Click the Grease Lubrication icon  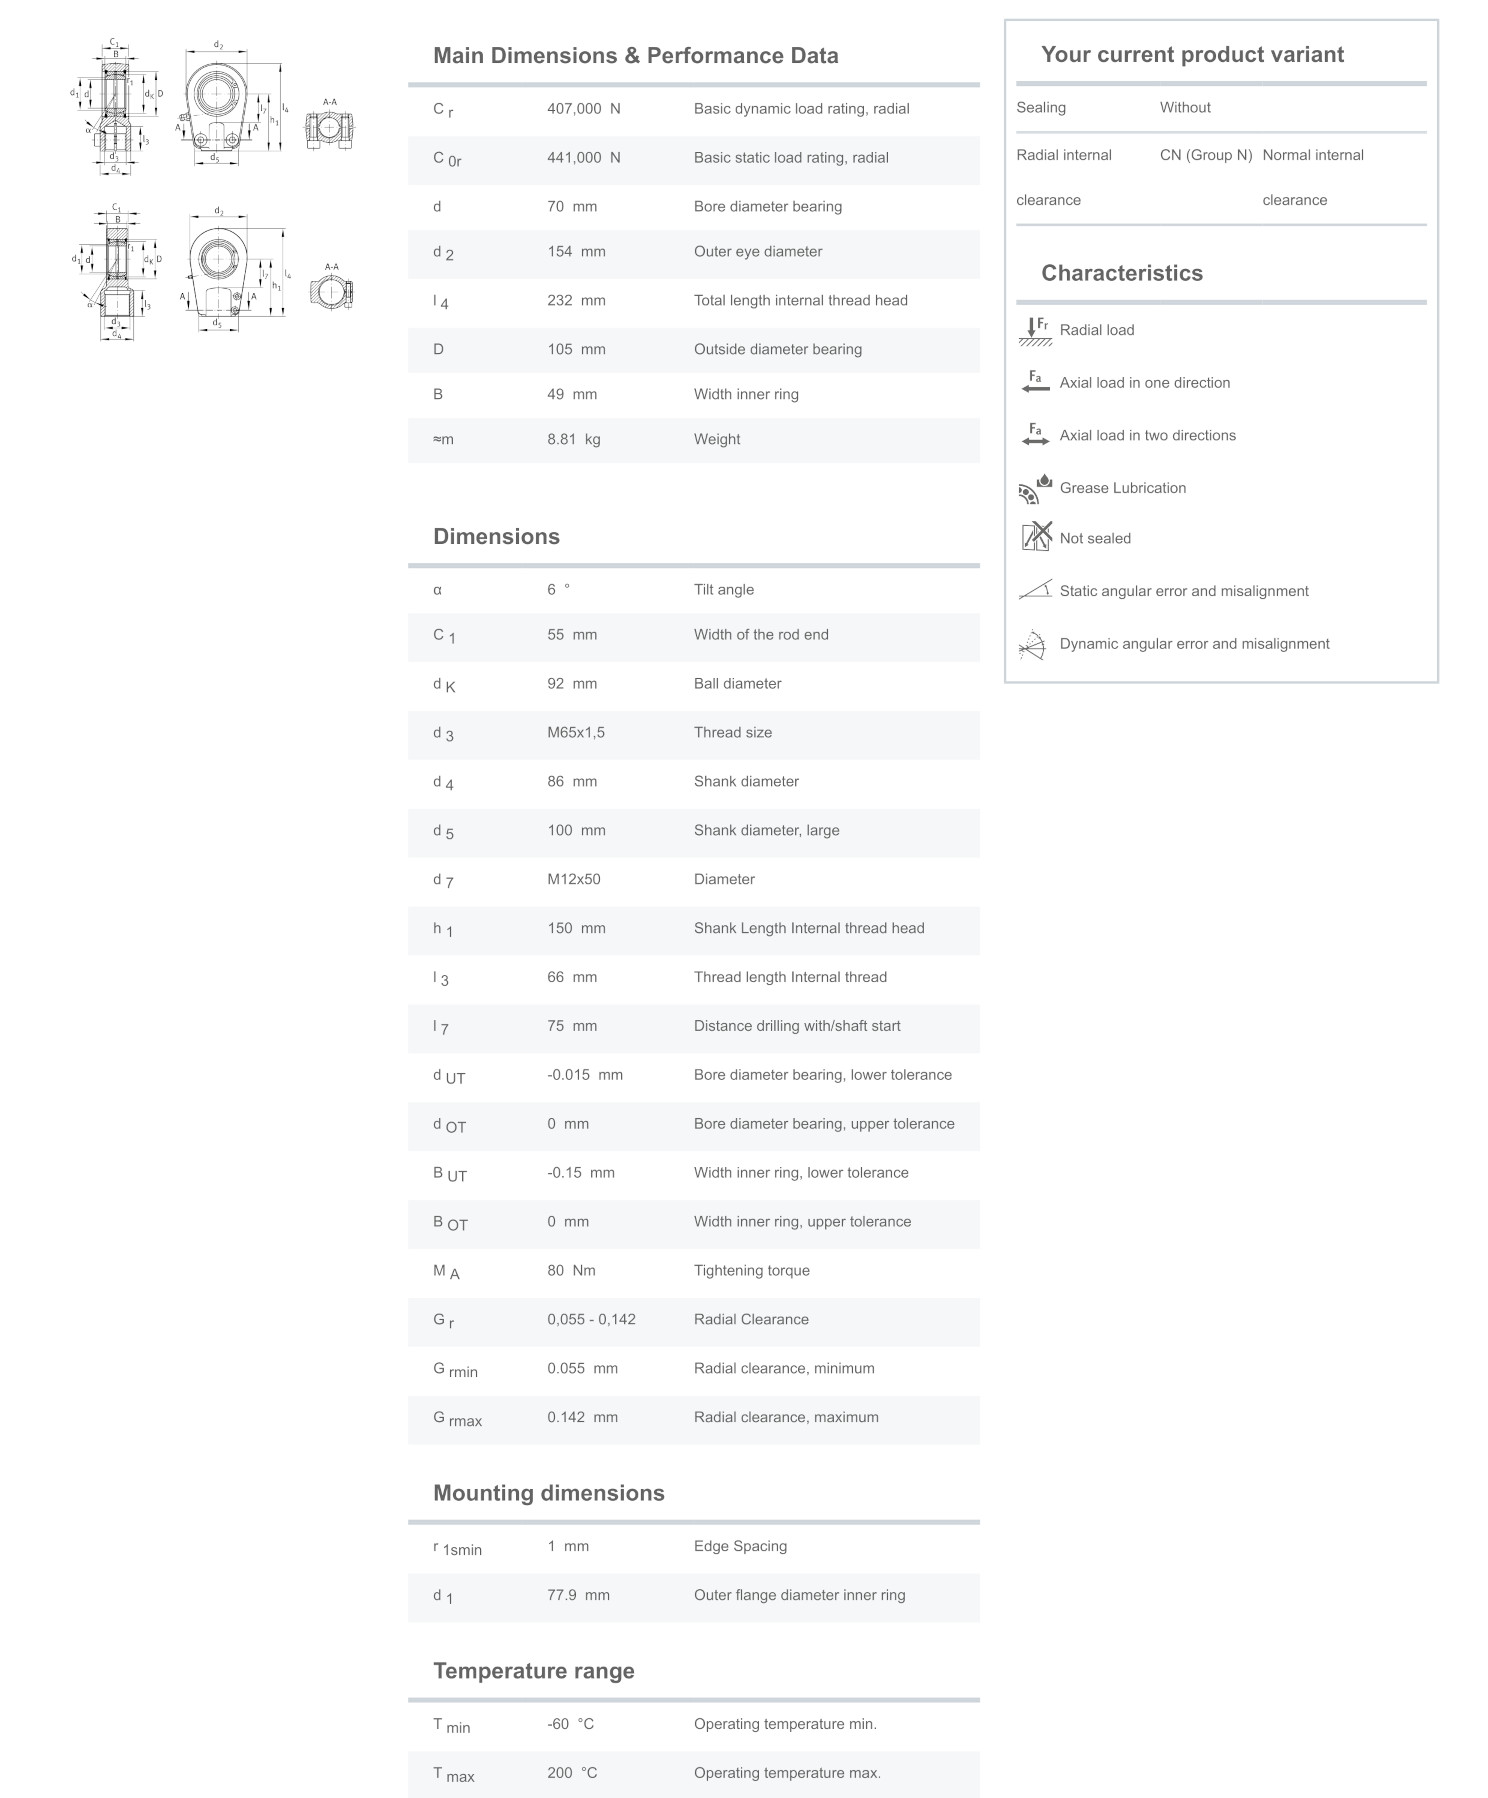click(x=1035, y=488)
